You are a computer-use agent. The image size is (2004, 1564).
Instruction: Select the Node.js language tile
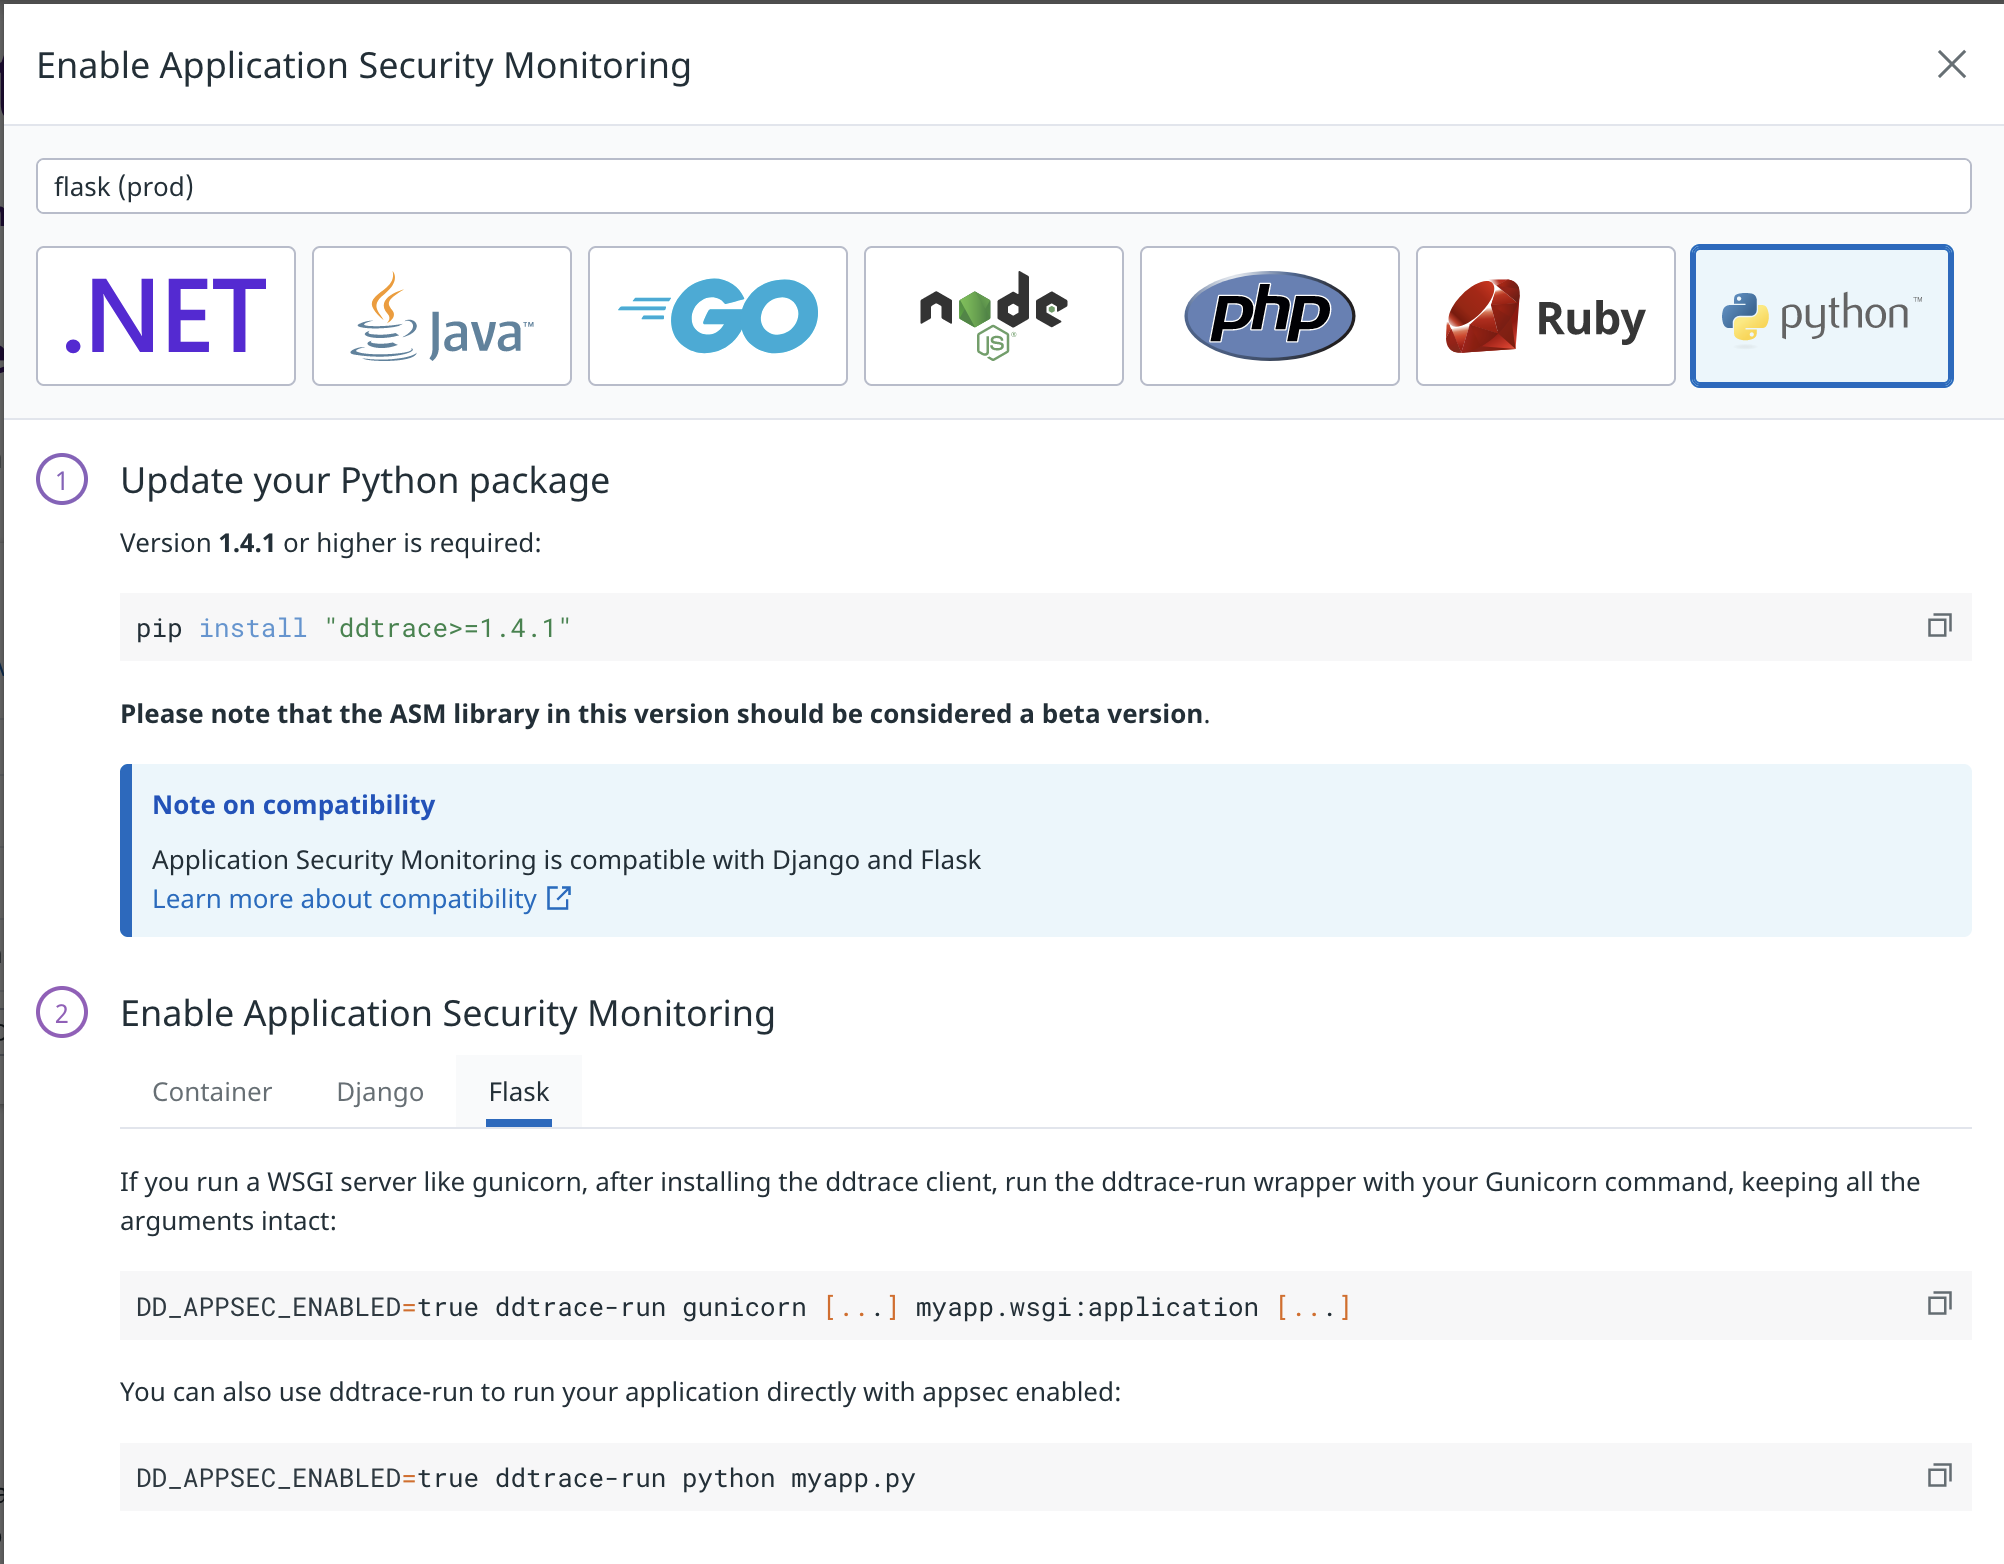(993, 315)
